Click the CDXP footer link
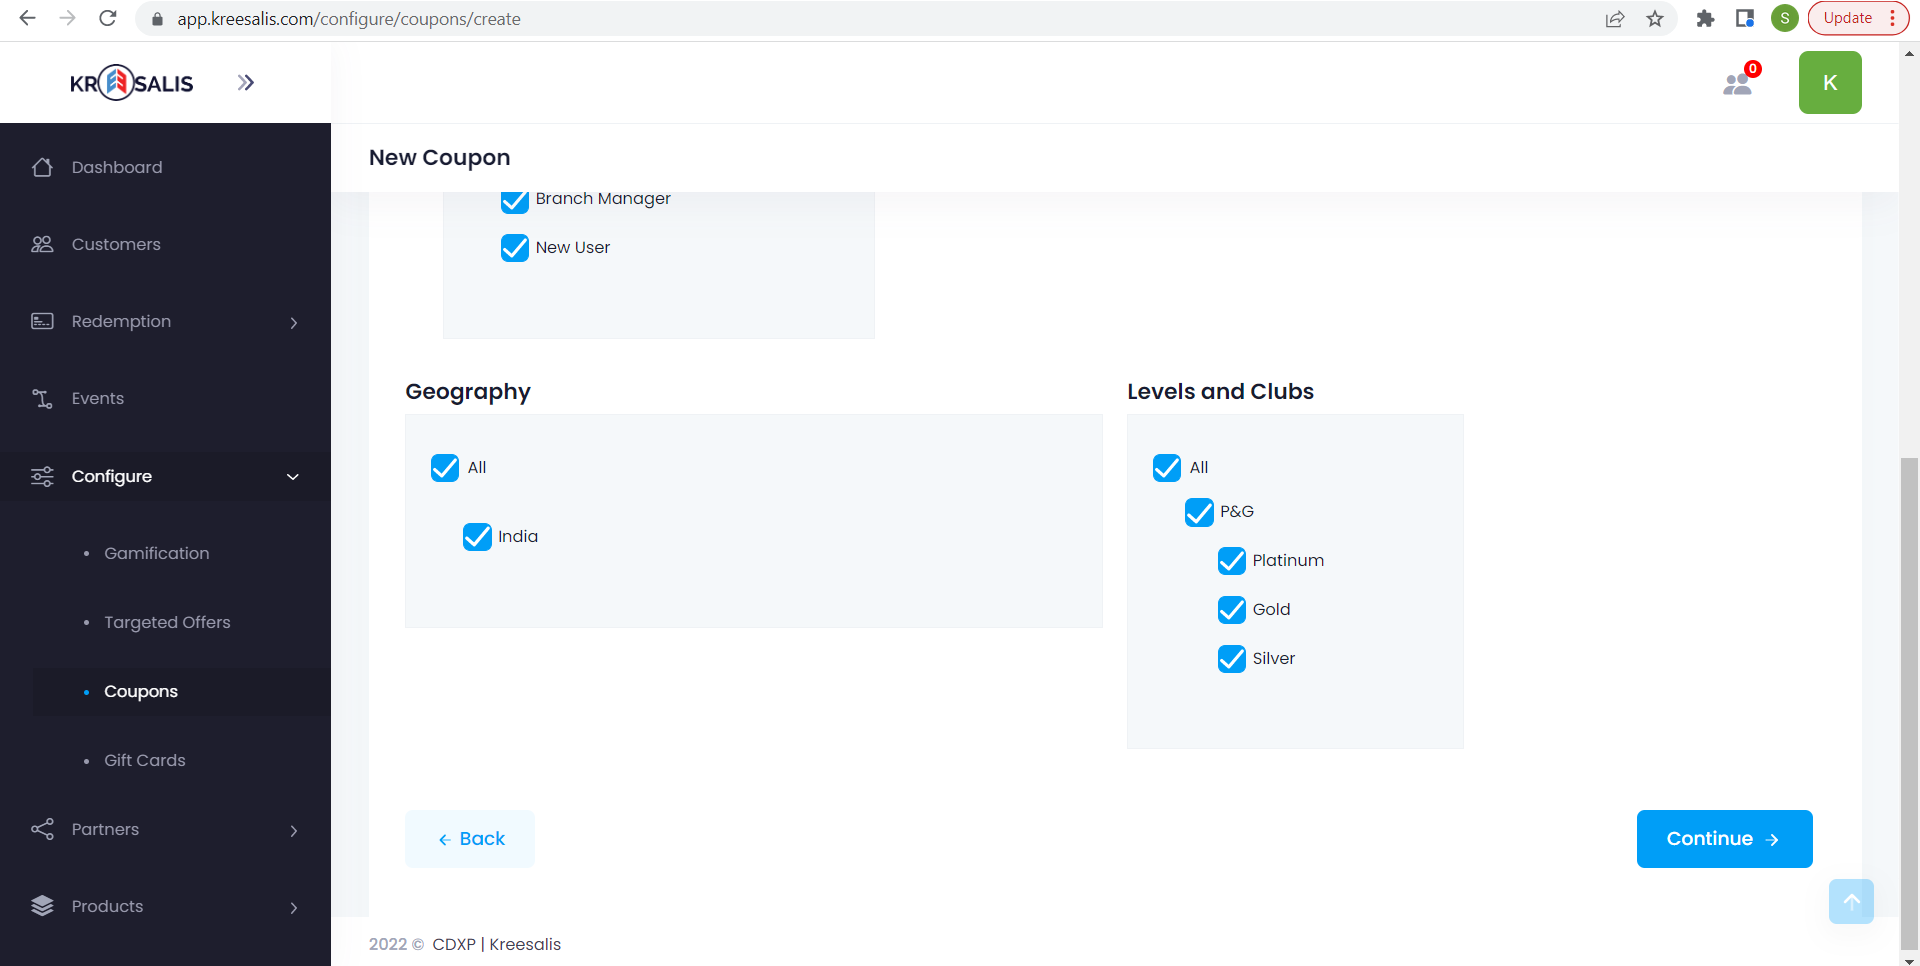The height and width of the screenshot is (966, 1920). [454, 944]
